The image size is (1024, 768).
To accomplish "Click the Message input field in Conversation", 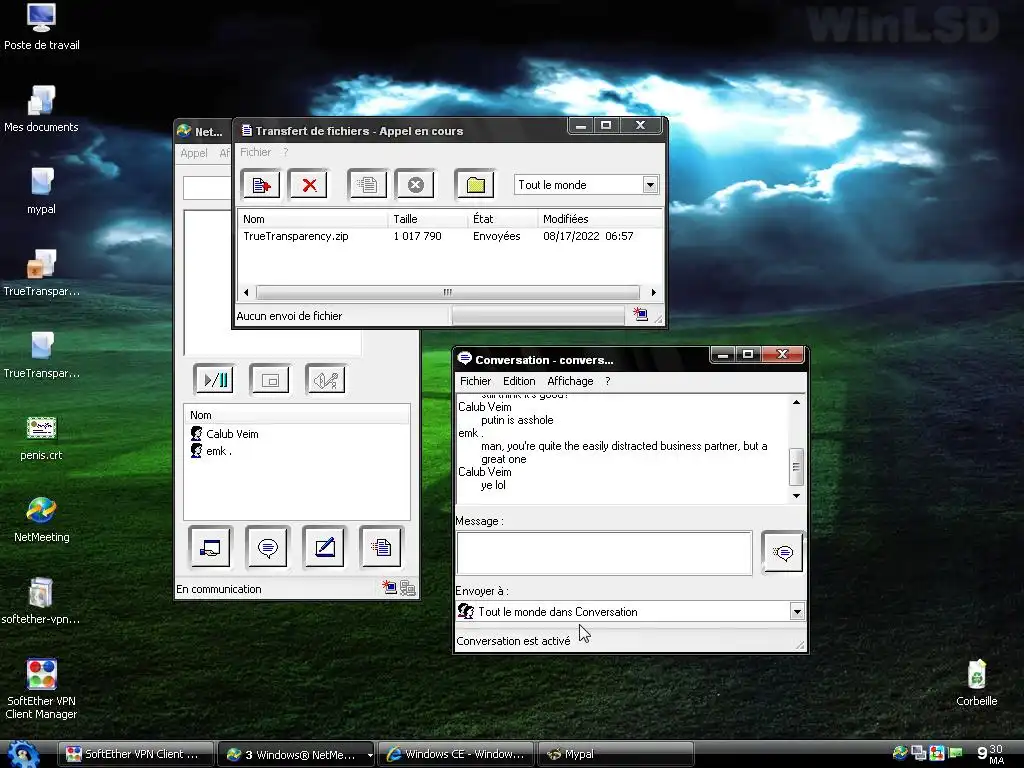I will [x=604, y=553].
